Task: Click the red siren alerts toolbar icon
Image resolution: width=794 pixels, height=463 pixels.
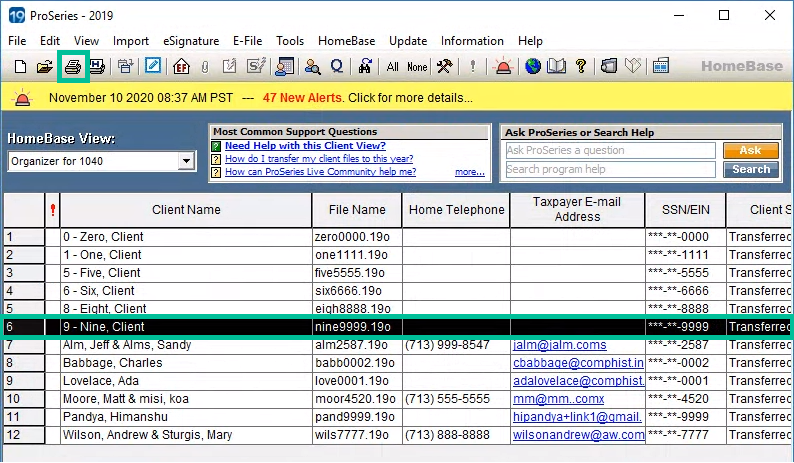Action: [503, 66]
